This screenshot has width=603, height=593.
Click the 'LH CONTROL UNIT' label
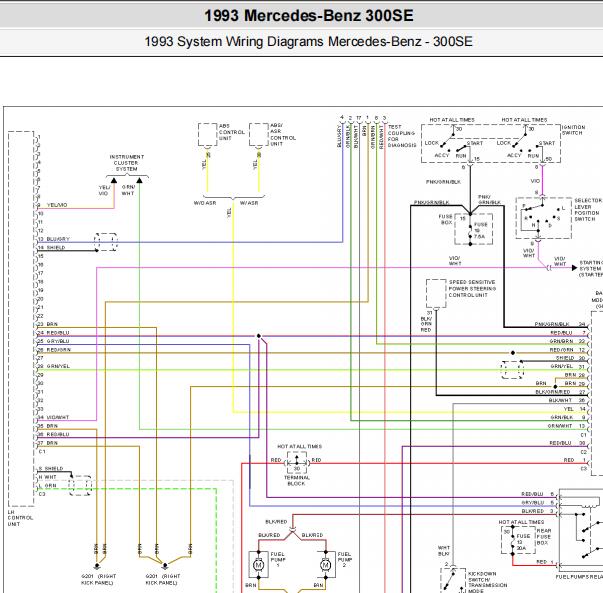20,518
